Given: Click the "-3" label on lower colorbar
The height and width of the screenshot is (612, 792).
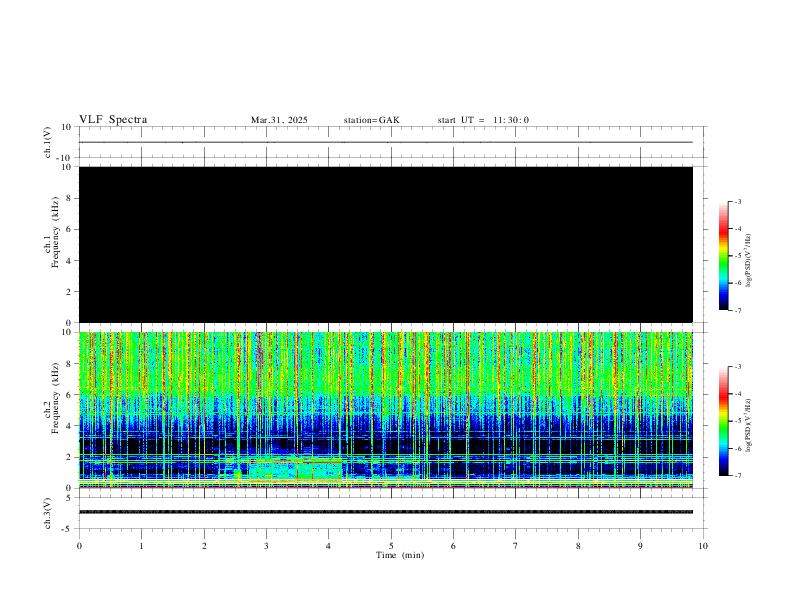Looking at the screenshot, I should 737,367.
